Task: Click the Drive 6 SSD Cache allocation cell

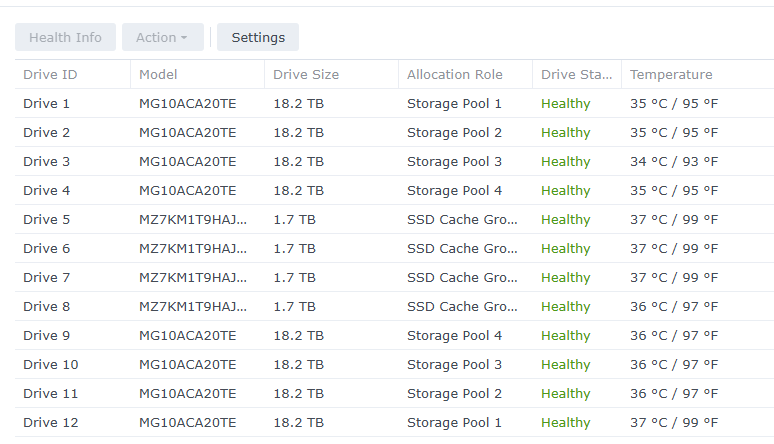Action: point(462,248)
